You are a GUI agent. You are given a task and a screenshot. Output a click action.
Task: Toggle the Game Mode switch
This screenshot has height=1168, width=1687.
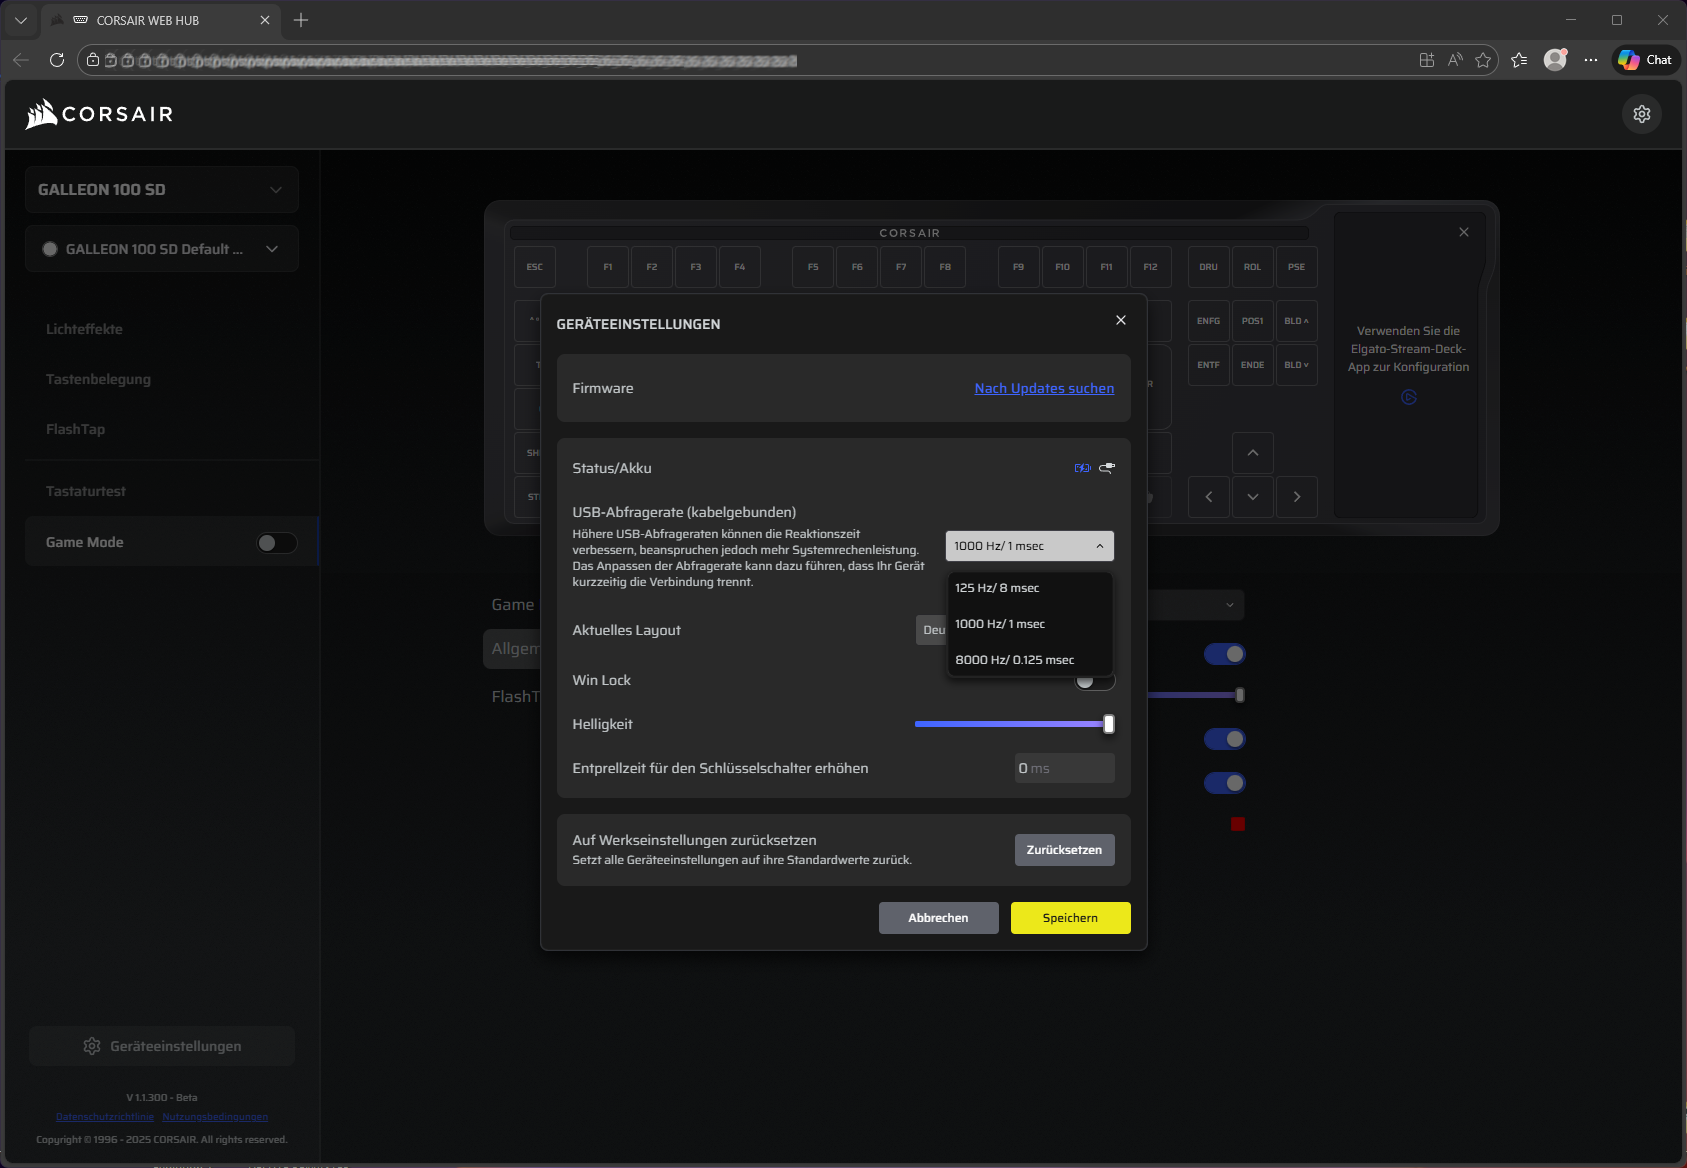click(276, 542)
